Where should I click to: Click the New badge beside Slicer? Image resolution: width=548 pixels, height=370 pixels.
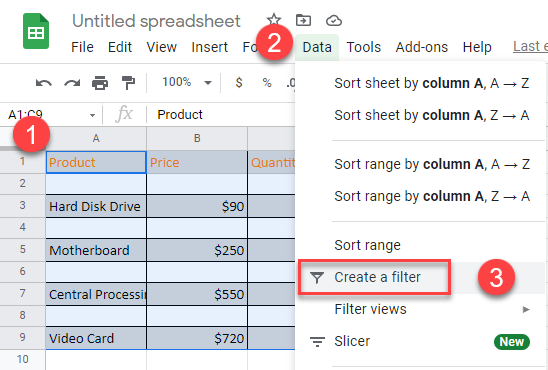tap(512, 342)
